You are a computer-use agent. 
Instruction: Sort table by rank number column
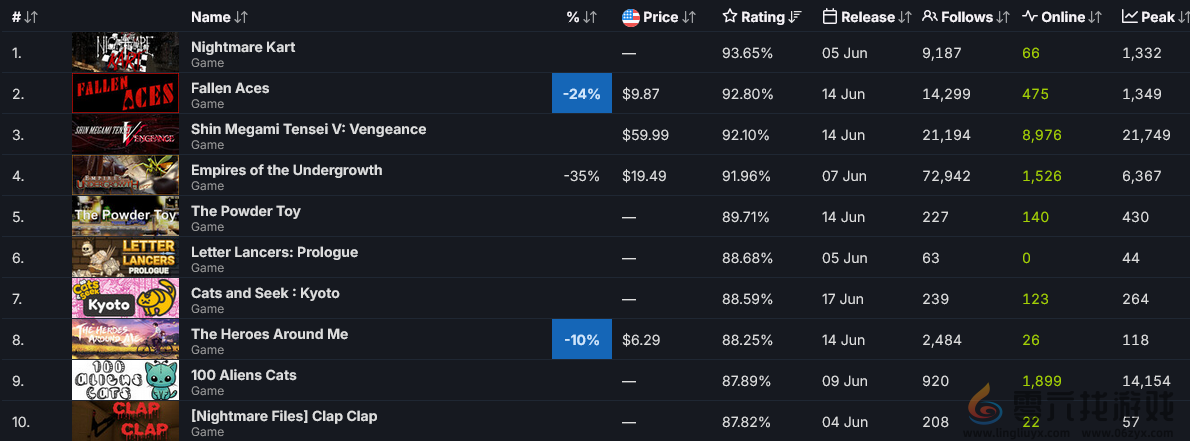(x=25, y=17)
